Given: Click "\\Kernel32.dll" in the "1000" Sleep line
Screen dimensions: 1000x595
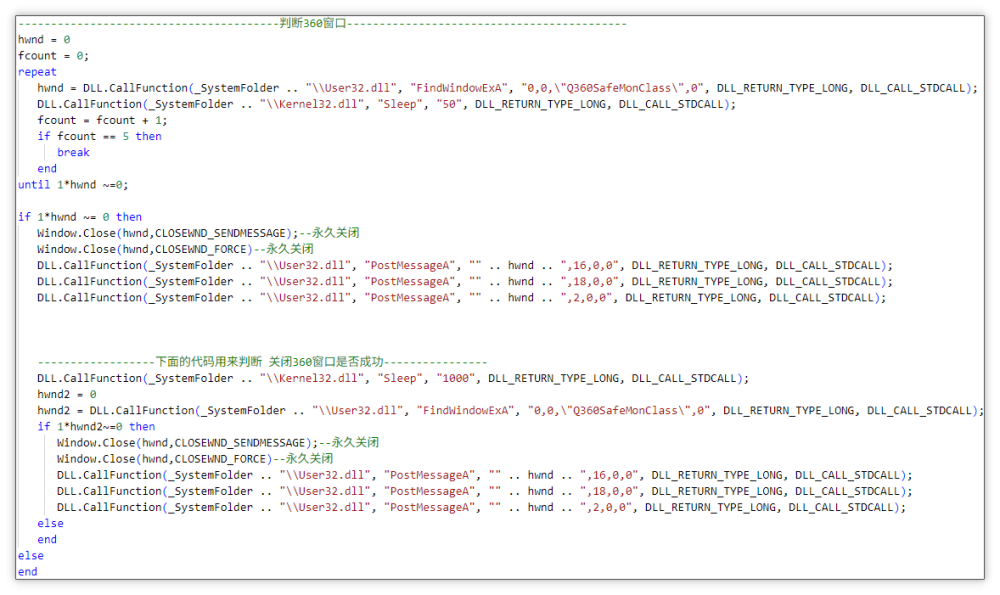Looking at the screenshot, I should (x=312, y=378).
